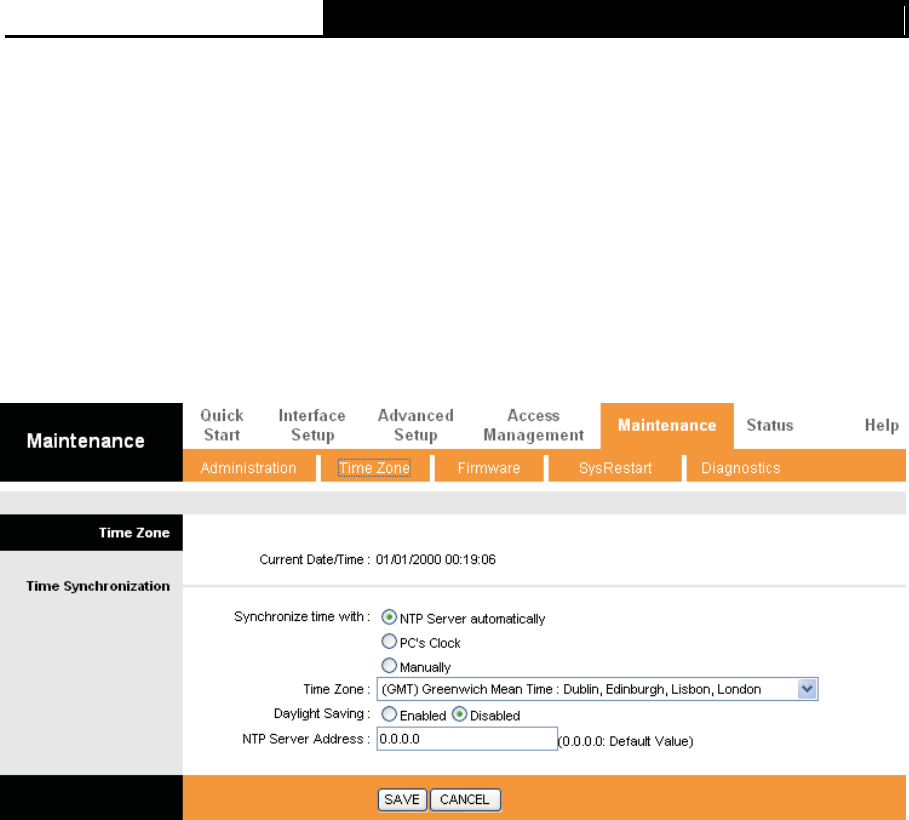Click the GMT Greenwich Mean Time combo box
The image size is (909, 820).
[x=597, y=689]
